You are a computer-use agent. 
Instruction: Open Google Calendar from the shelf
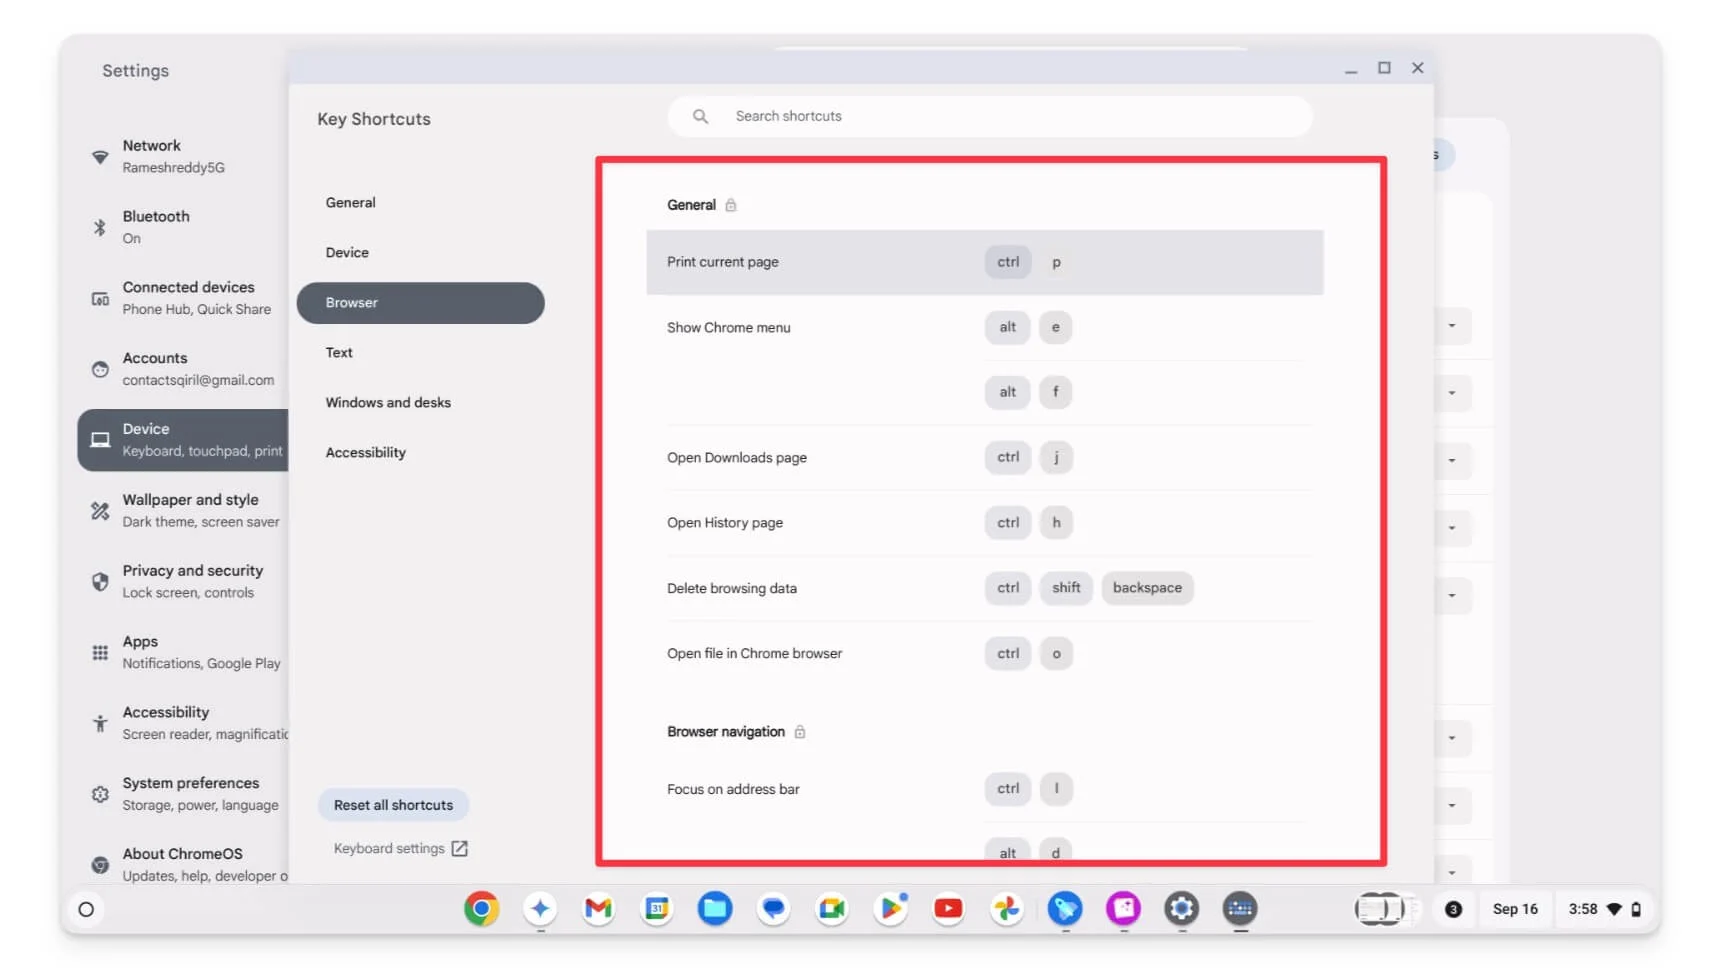point(657,909)
